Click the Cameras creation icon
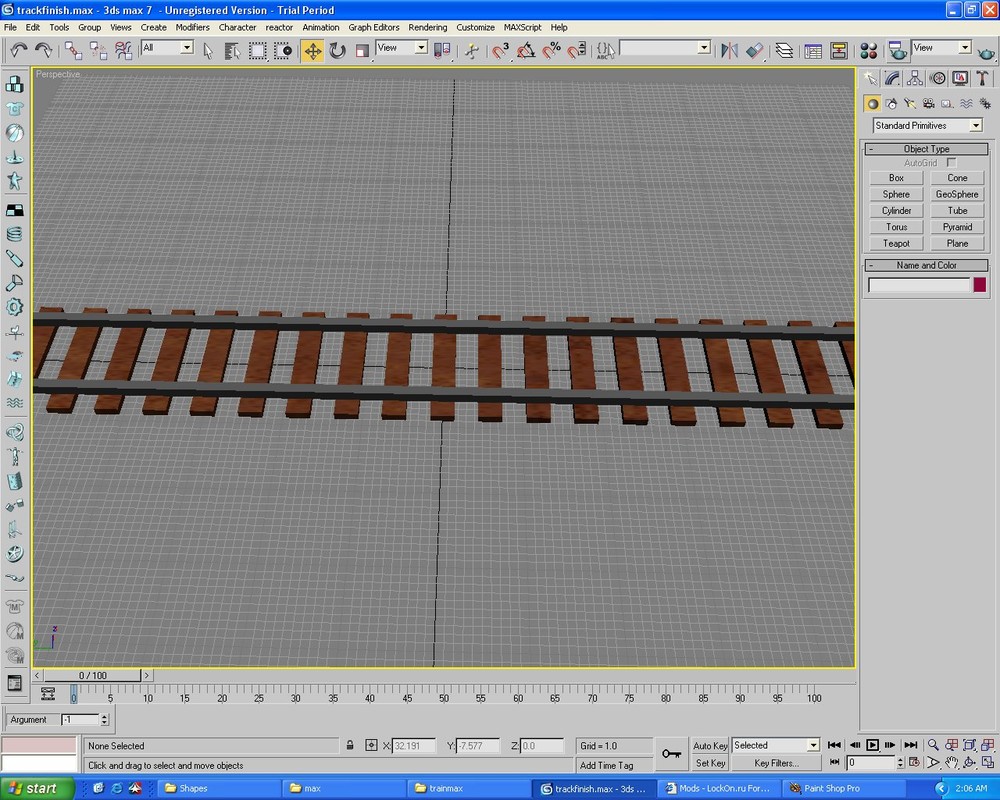1000x800 pixels. (928, 103)
